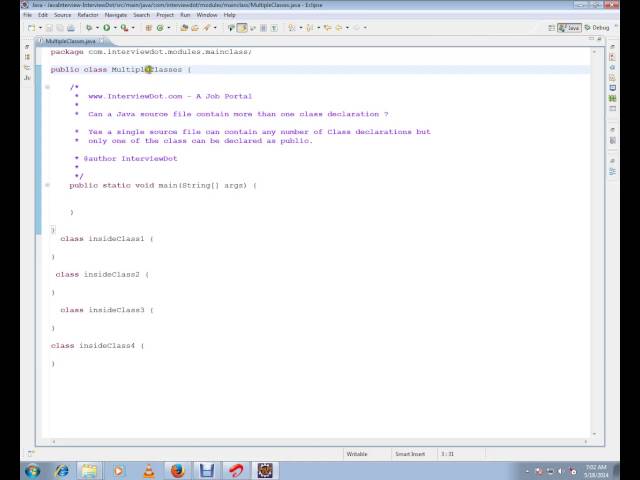
Task: Click 'public static void main' line
Action: [163, 185]
